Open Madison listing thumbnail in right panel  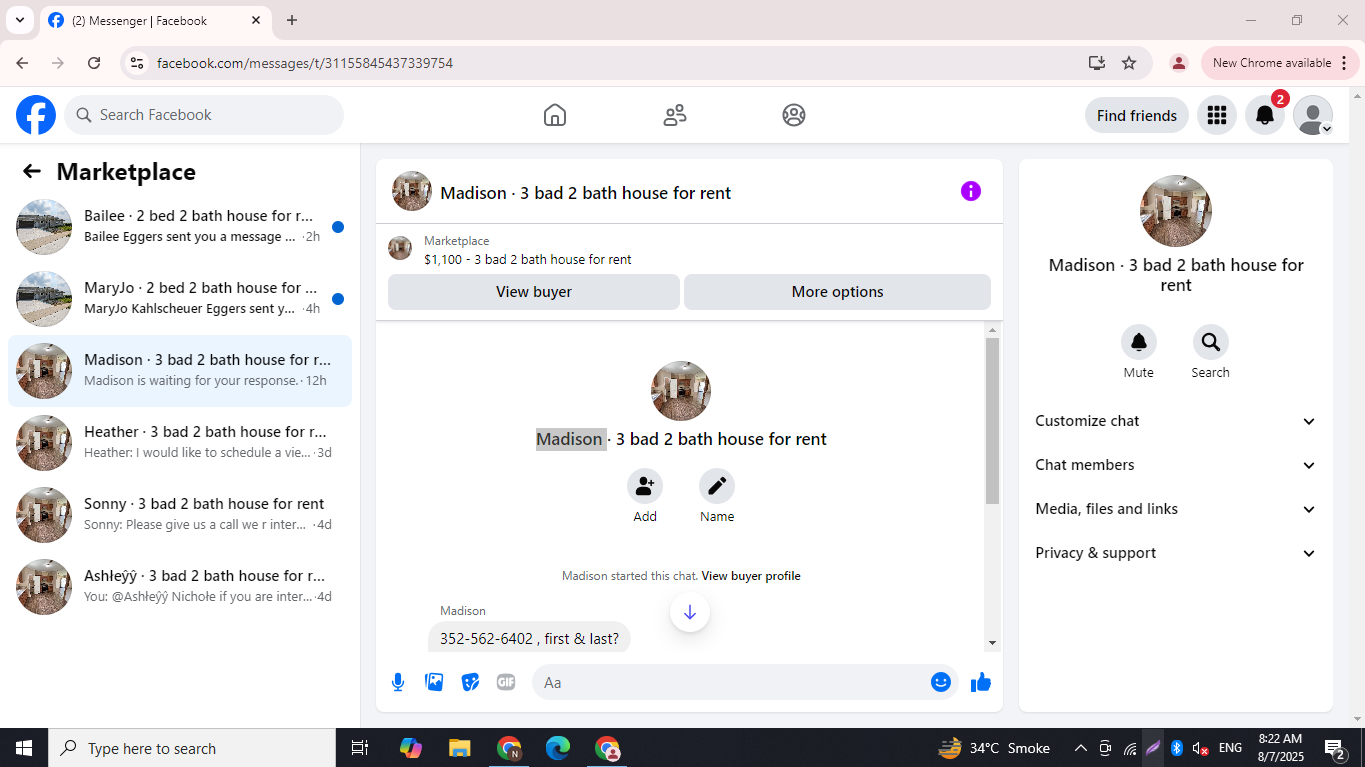click(1176, 211)
